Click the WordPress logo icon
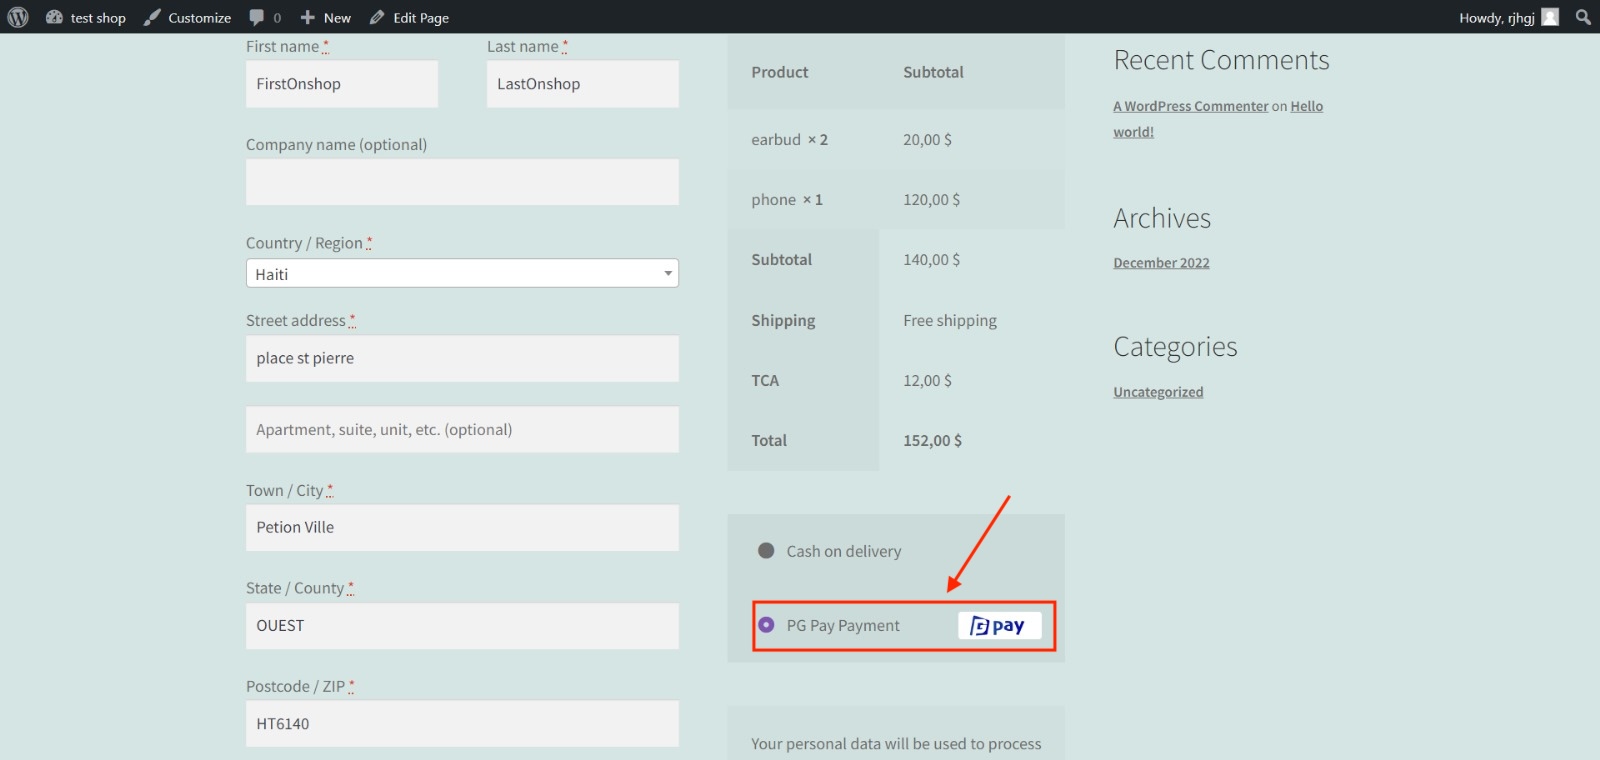Image resolution: width=1600 pixels, height=760 pixels. 18,17
